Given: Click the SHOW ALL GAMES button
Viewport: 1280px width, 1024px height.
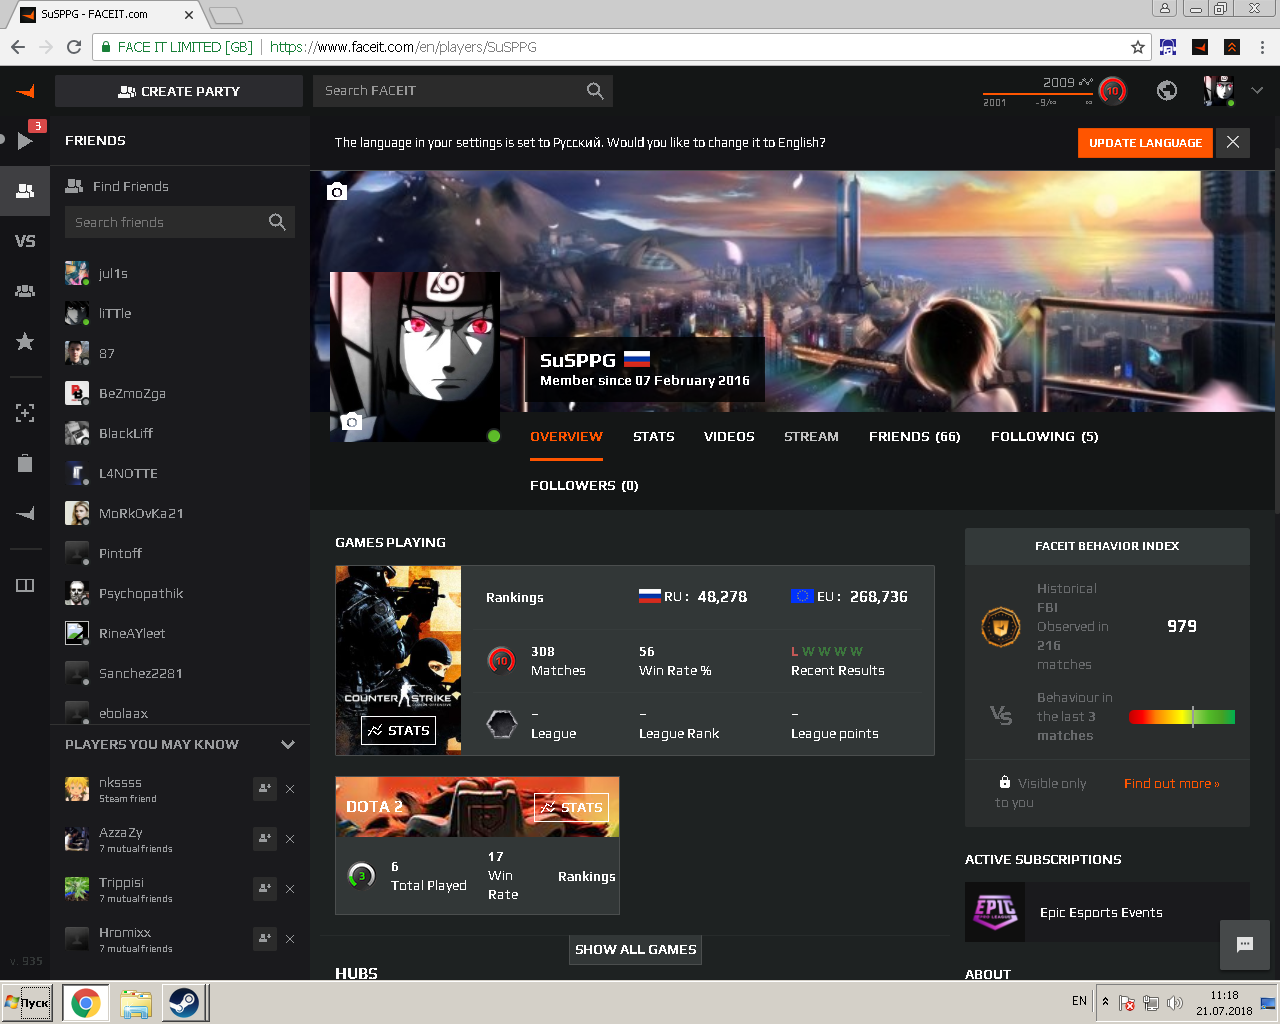Looking at the screenshot, I should [635, 950].
